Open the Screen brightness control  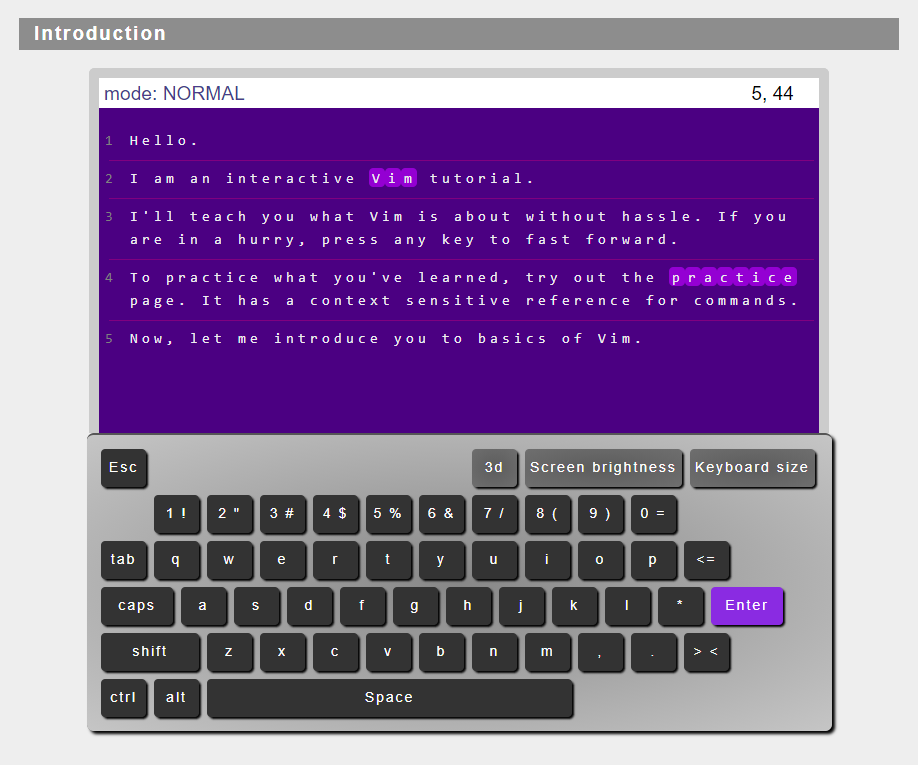point(603,467)
